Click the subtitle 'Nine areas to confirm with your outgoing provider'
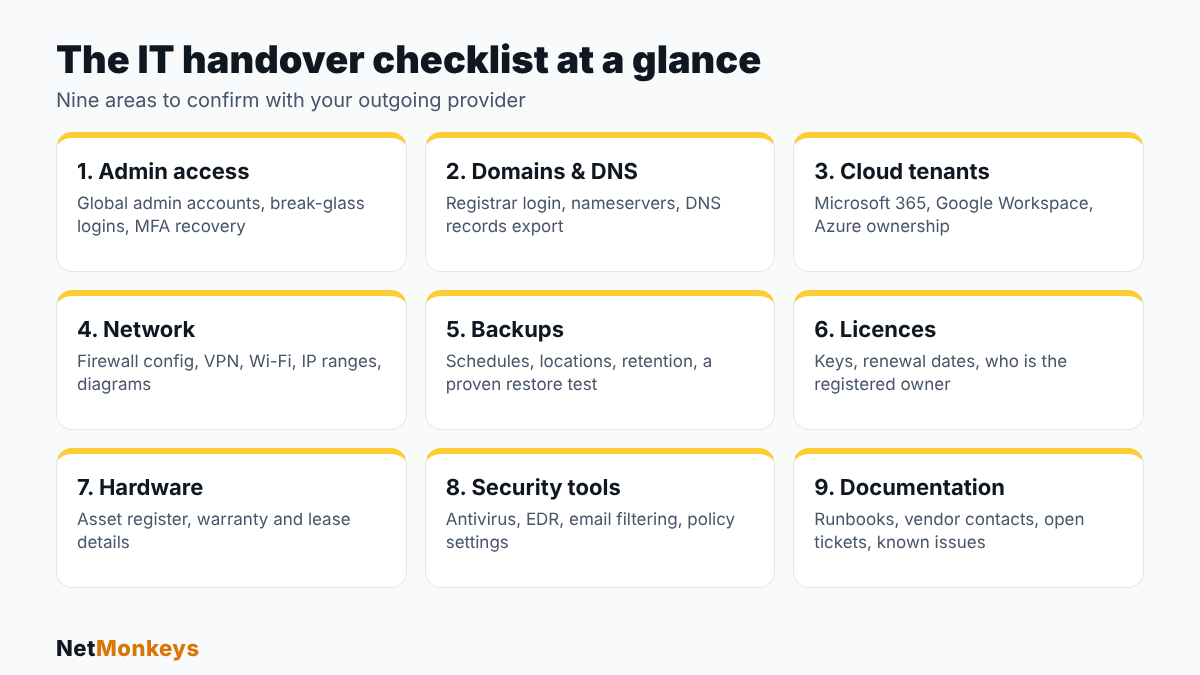 (291, 100)
